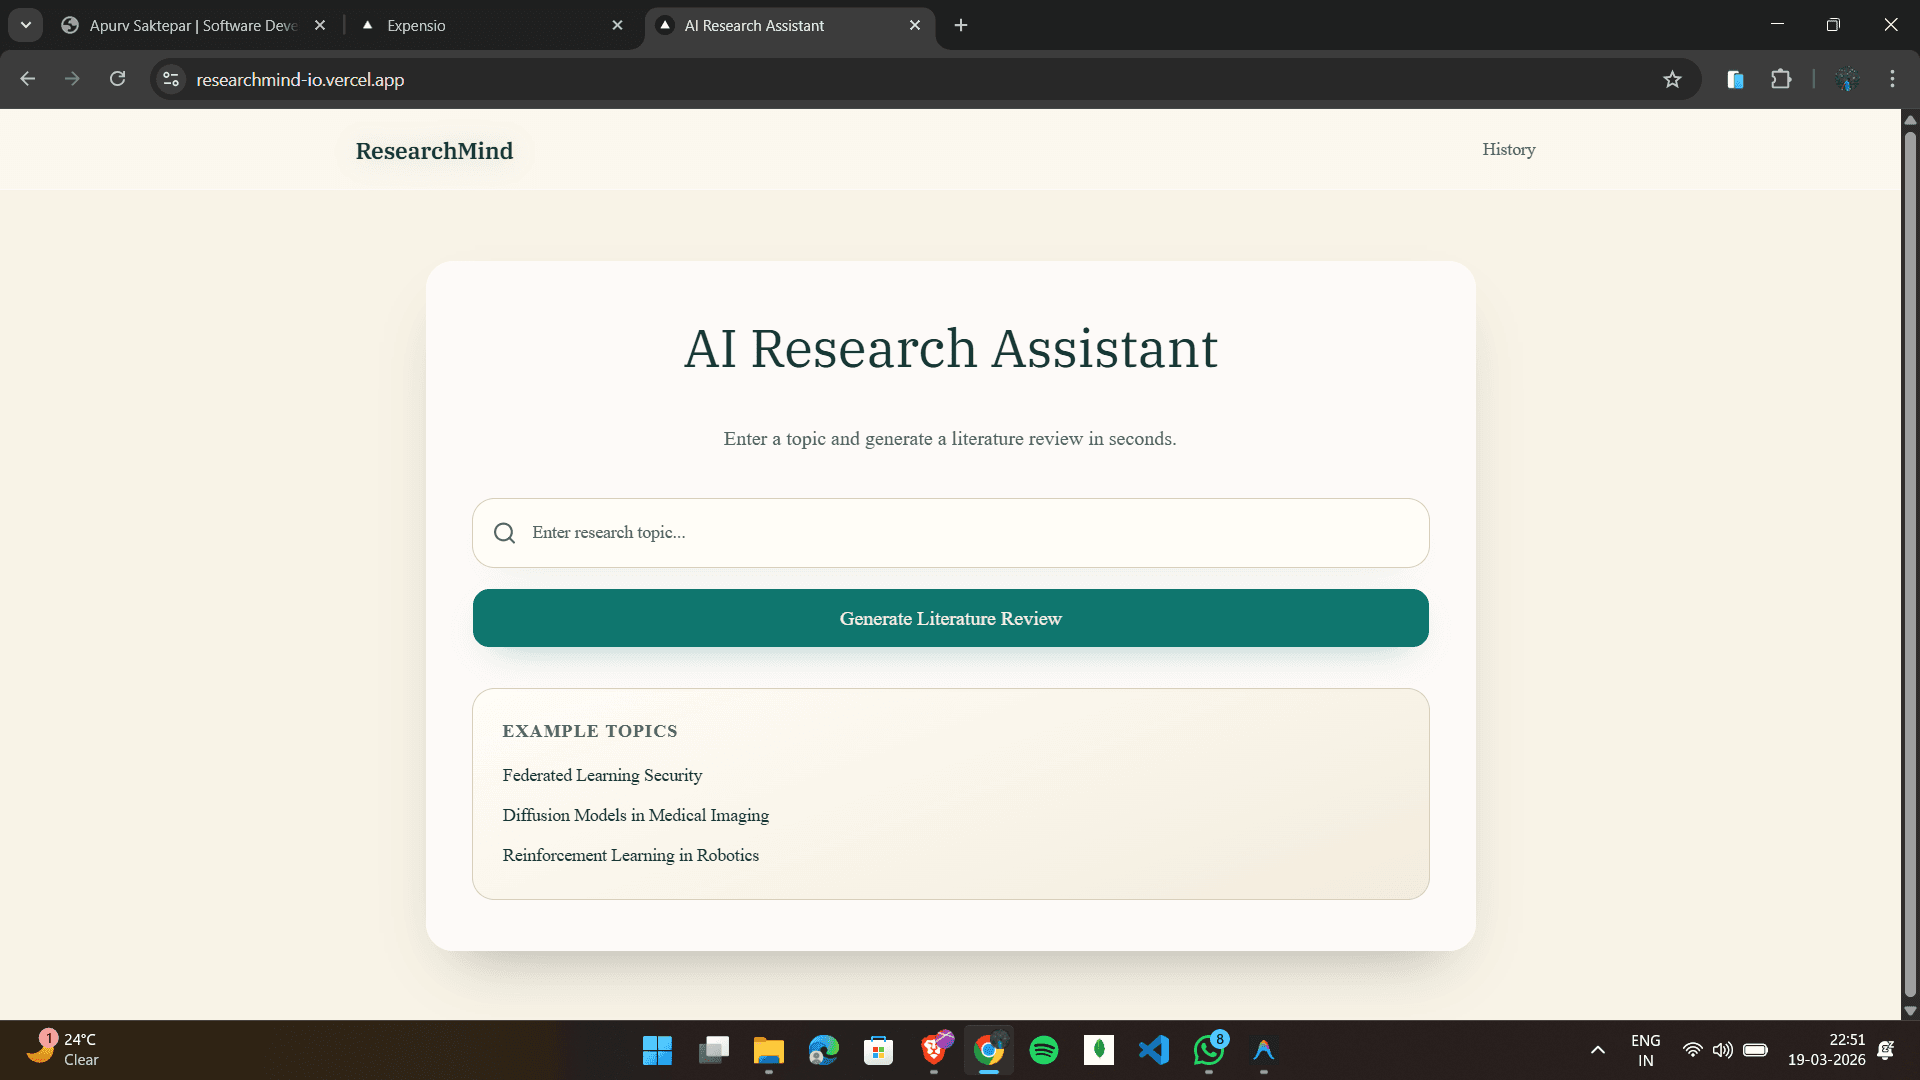Click the literature review subtitle text

(x=950, y=439)
